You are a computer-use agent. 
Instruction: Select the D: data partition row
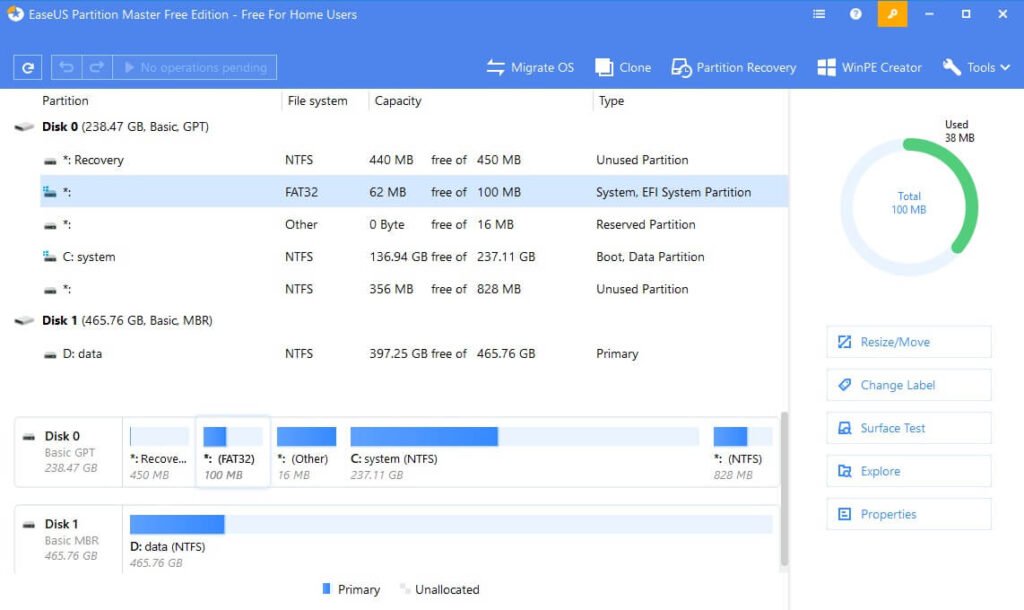tap(414, 353)
